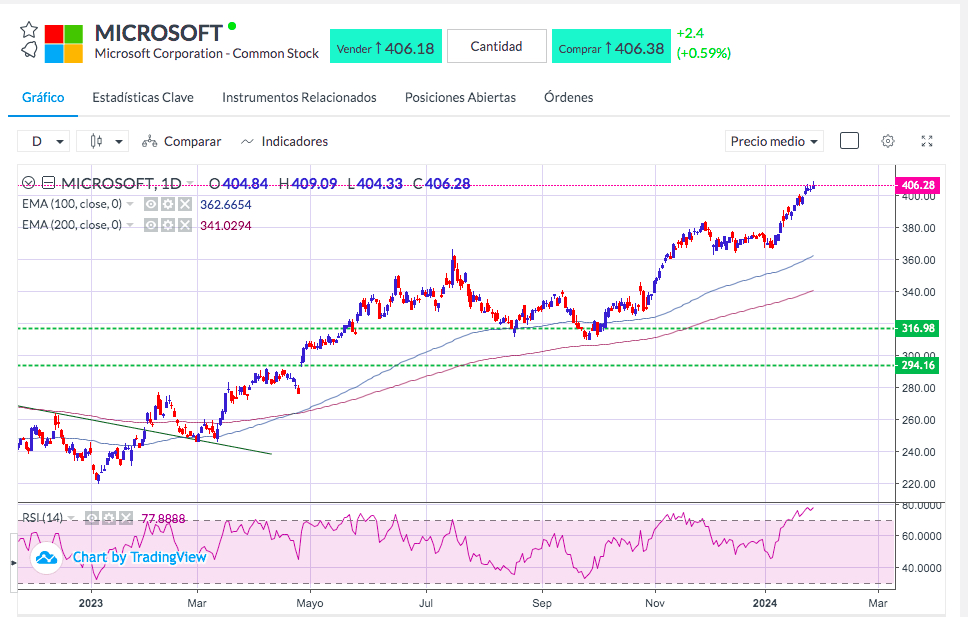
Task: Open settings gear for EMA 100
Action: 168,204
